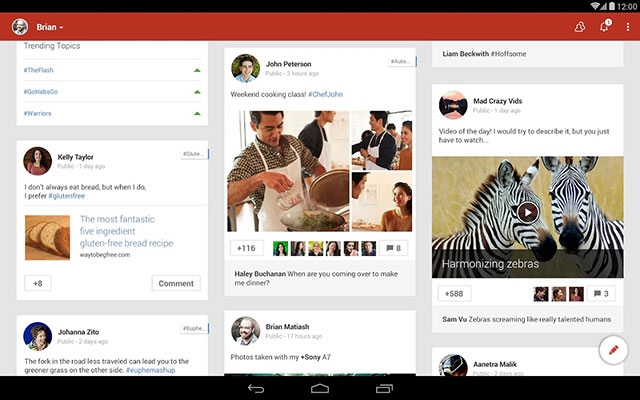
Task: Open the gluten-free bread recipe thumbnail
Action: [x=47, y=238]
